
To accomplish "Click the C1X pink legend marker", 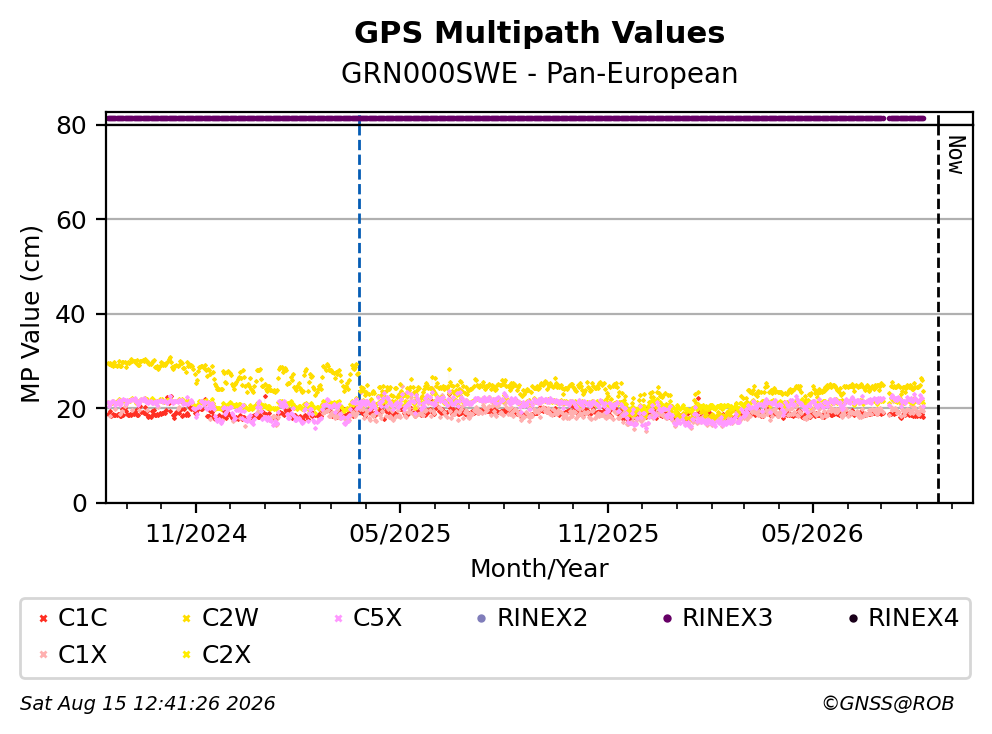I will pos(43,655).
